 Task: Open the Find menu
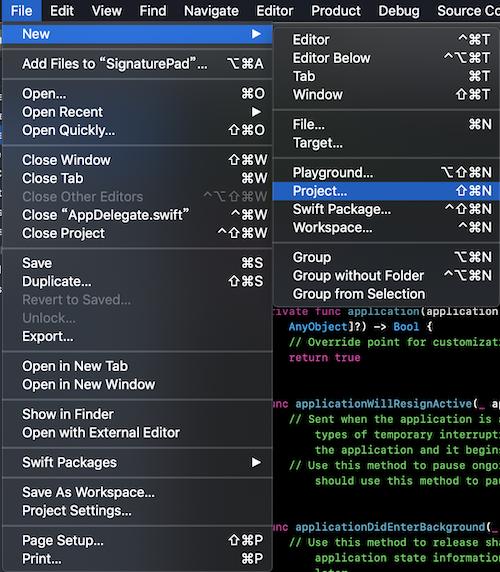pyautogui.click(x=153, y=11)
